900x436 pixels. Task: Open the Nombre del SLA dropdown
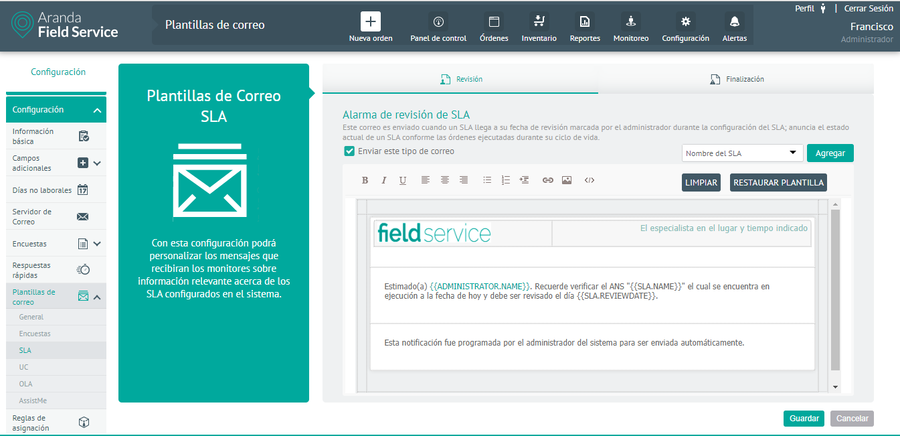tap(742, 153)
